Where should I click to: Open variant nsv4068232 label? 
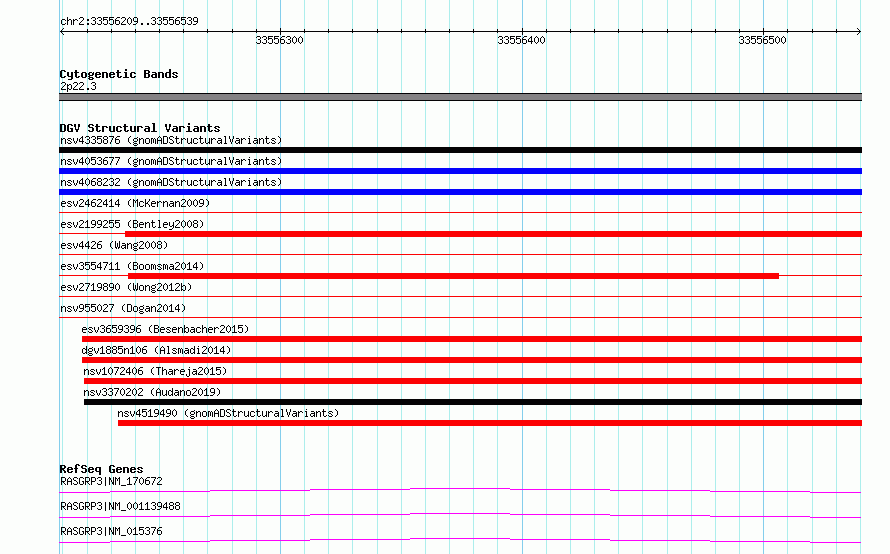[171, 182]
